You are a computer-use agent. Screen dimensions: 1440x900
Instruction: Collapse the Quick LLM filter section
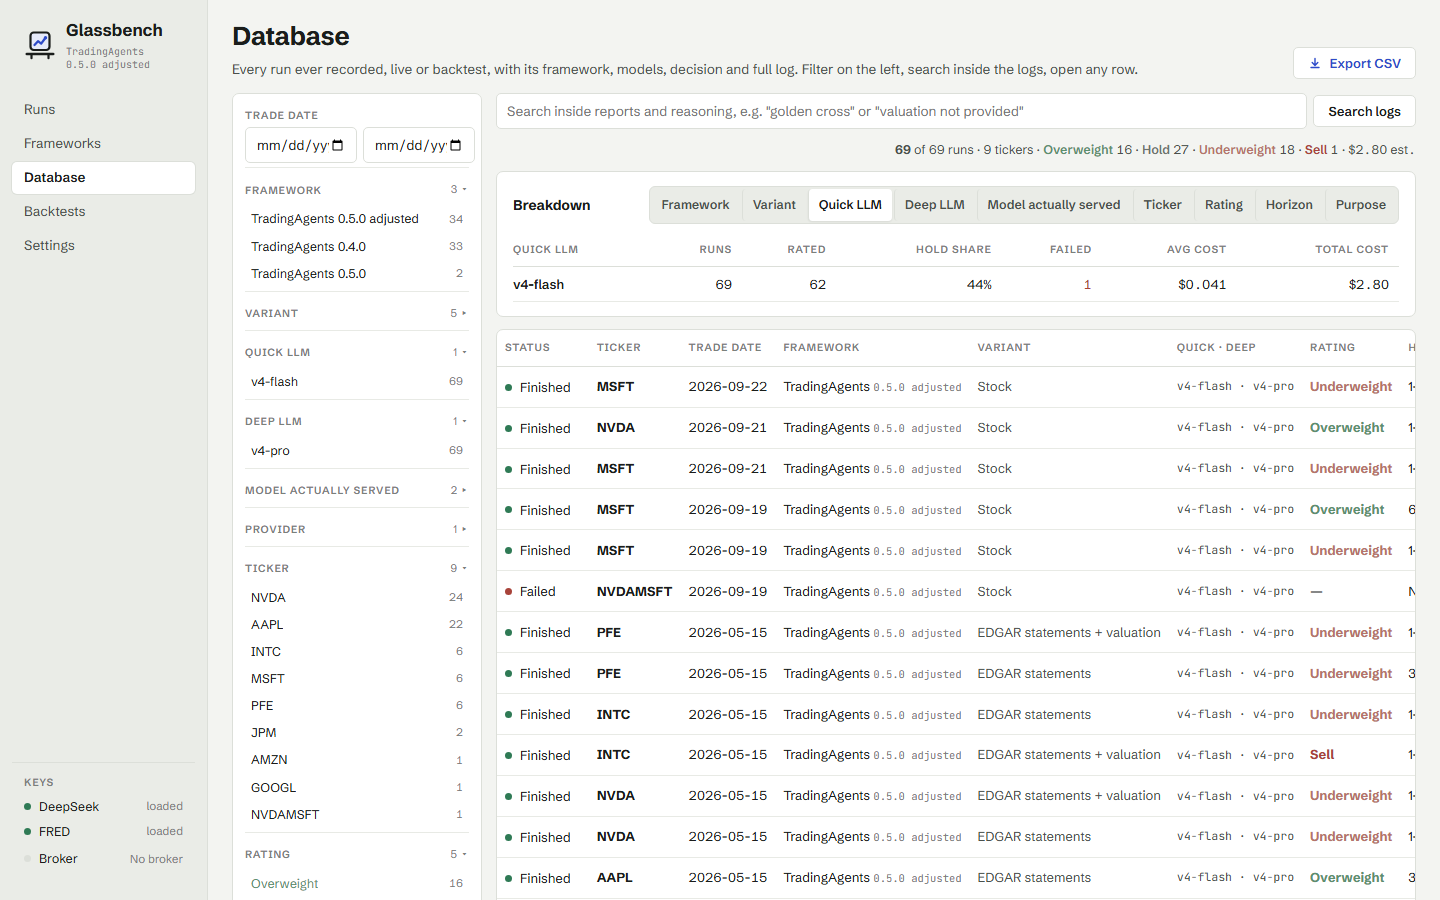pyautogui.click(x=356, y=352)
